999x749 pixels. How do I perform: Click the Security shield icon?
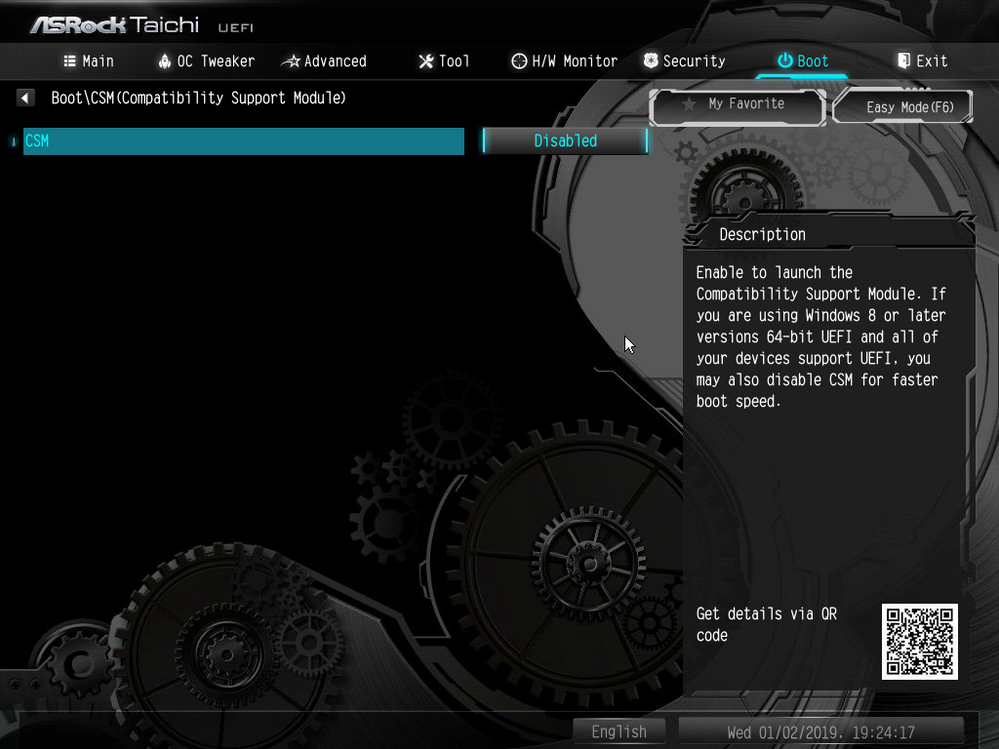pyautogui.click(x=650, y=61)
